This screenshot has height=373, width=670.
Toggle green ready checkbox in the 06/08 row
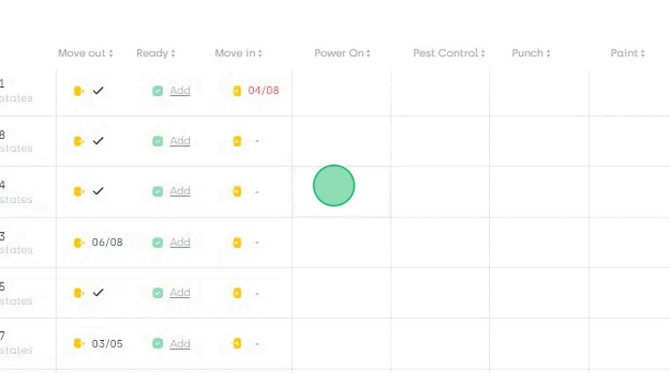[x=158, y=243]
